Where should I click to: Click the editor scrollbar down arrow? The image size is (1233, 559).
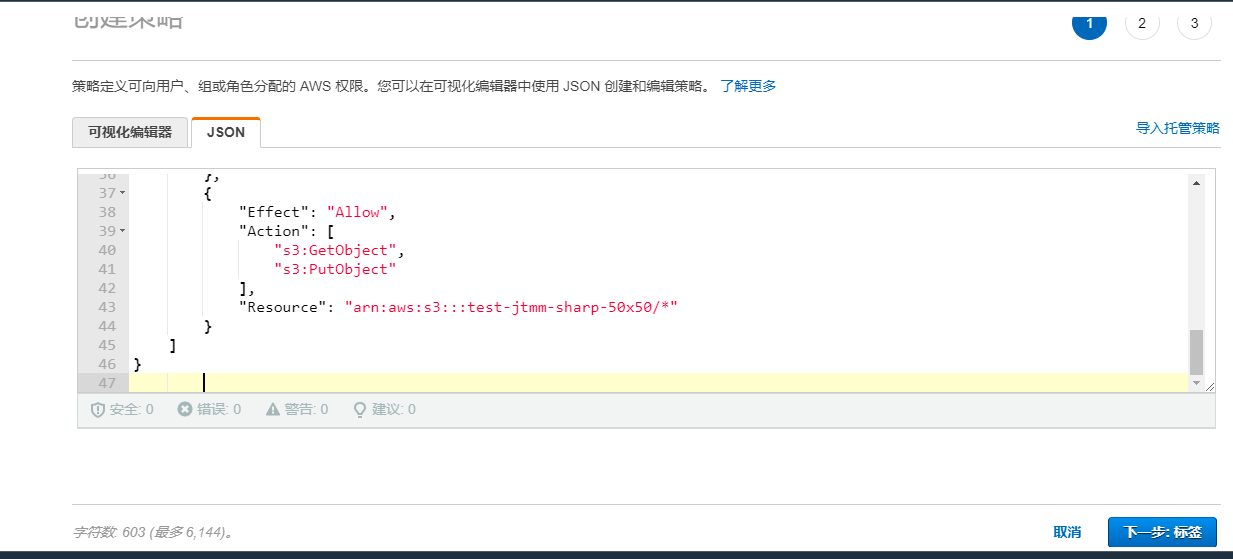coord(1196,383)
